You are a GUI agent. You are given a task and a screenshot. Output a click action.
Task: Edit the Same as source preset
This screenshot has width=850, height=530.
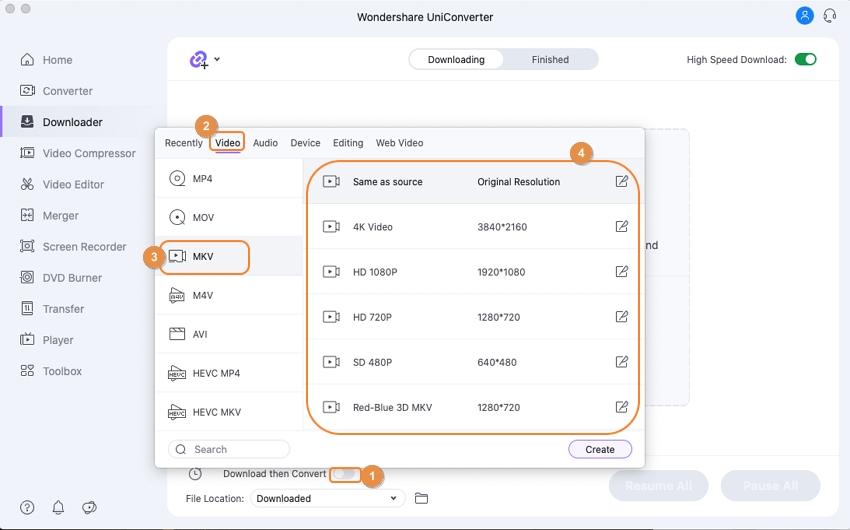tap(622, 182)
